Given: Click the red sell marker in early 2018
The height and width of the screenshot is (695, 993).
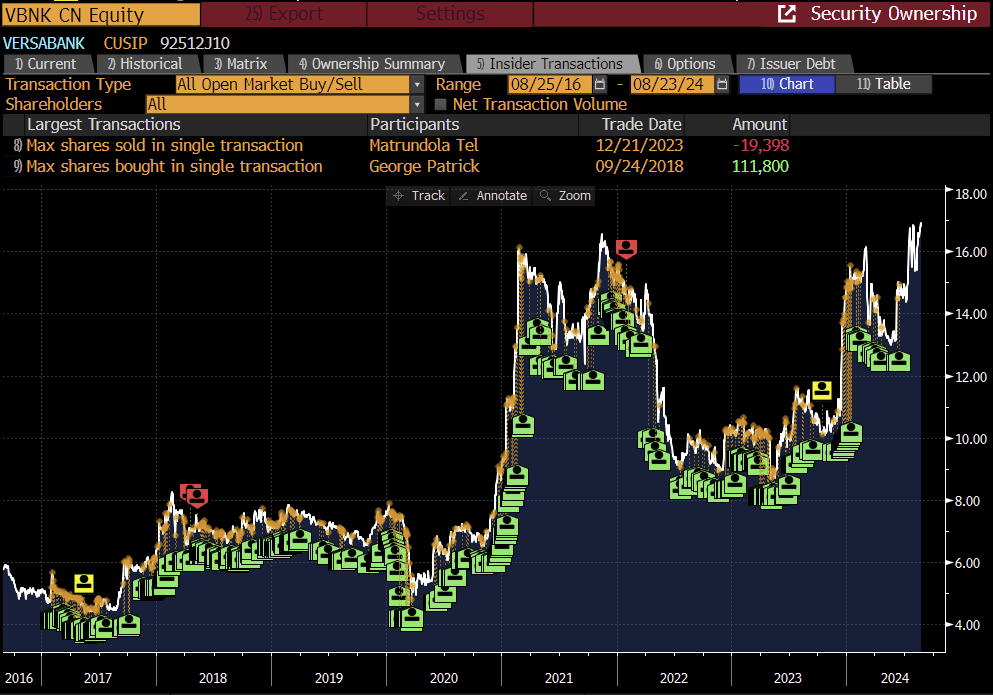Looking at the screenshot, I should coord(197,497).
